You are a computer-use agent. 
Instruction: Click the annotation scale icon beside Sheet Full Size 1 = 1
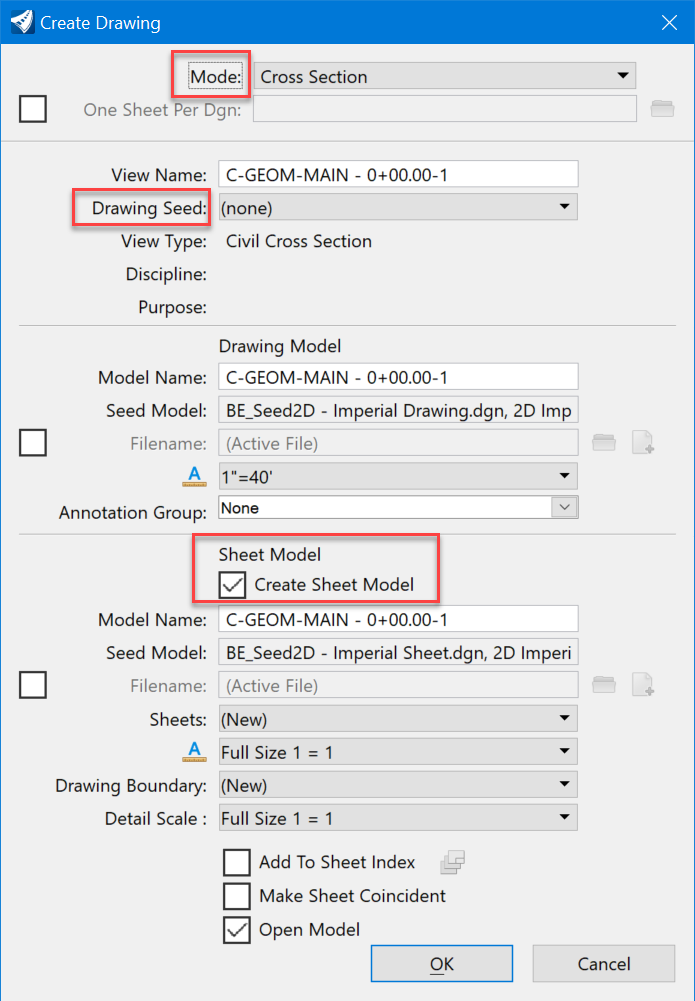coord(195,752)
